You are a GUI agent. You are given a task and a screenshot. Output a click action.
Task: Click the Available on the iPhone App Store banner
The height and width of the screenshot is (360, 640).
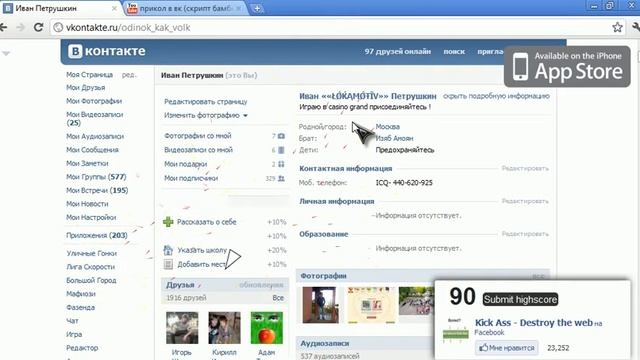[567, 66]
